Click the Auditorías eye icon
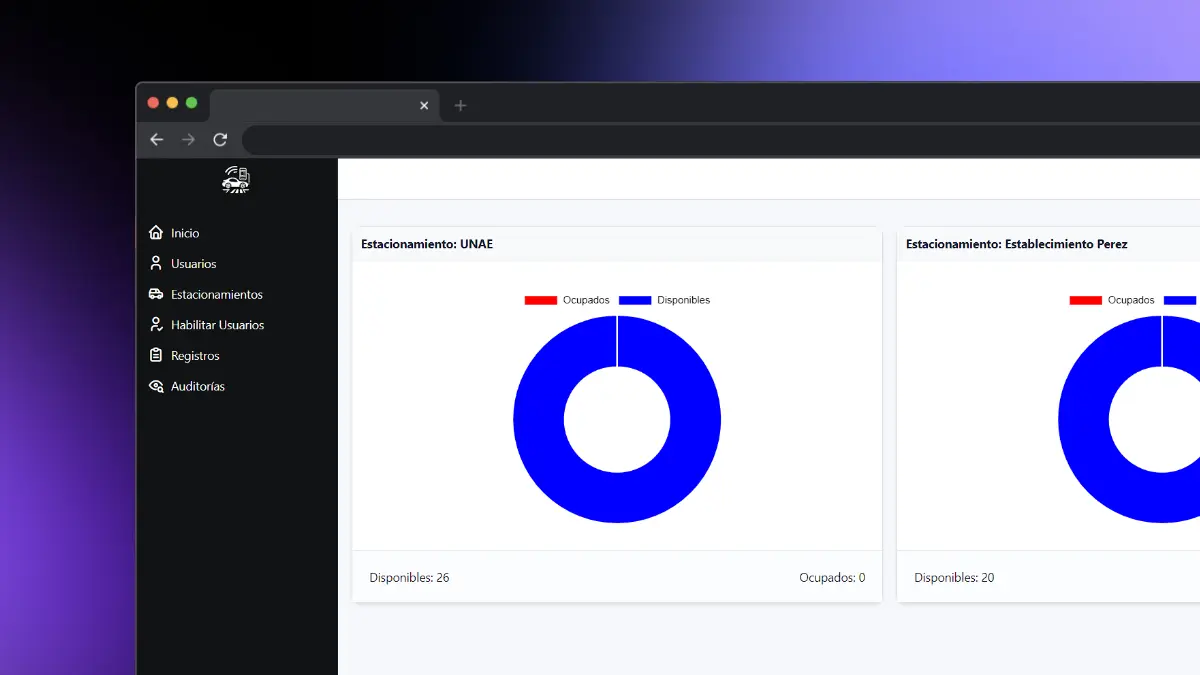 [156, 387]
